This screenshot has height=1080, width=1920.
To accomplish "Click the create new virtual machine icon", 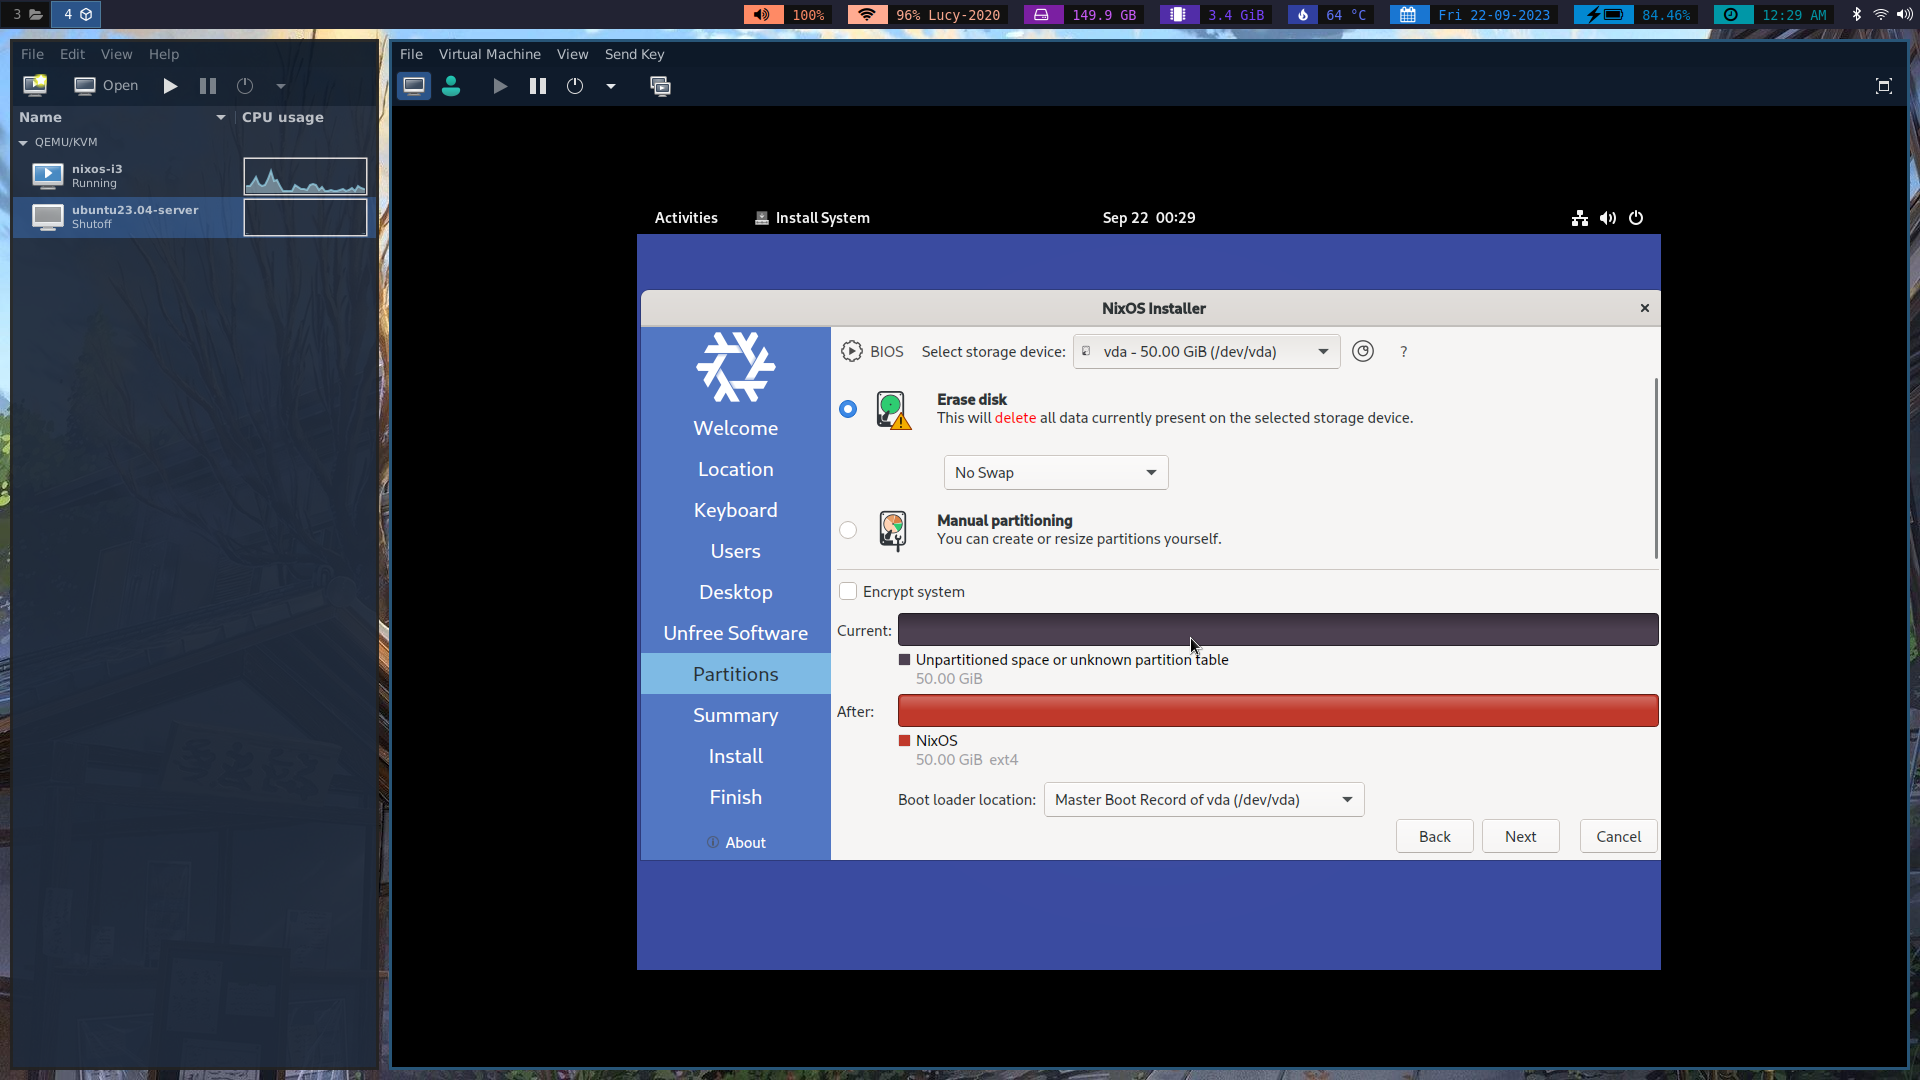I will click(x=35, y=86).
